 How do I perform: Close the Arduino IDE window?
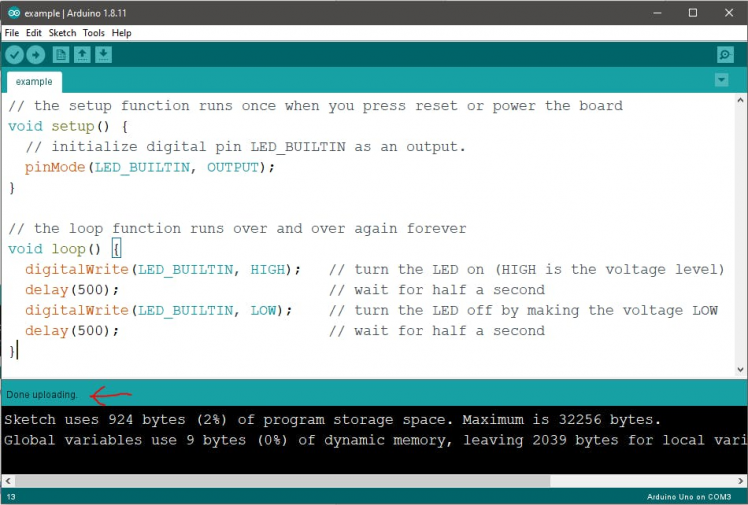(x=728, y=13)
